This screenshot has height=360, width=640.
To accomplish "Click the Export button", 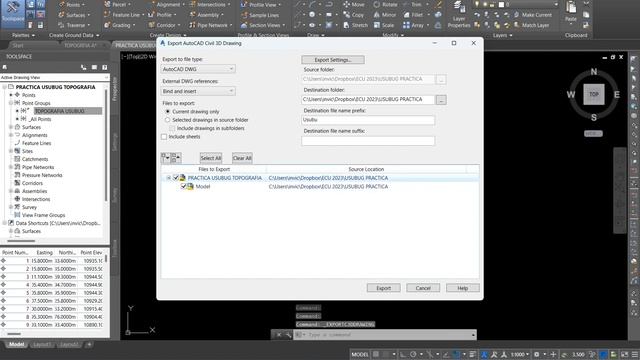I will [x=383, y=288].
